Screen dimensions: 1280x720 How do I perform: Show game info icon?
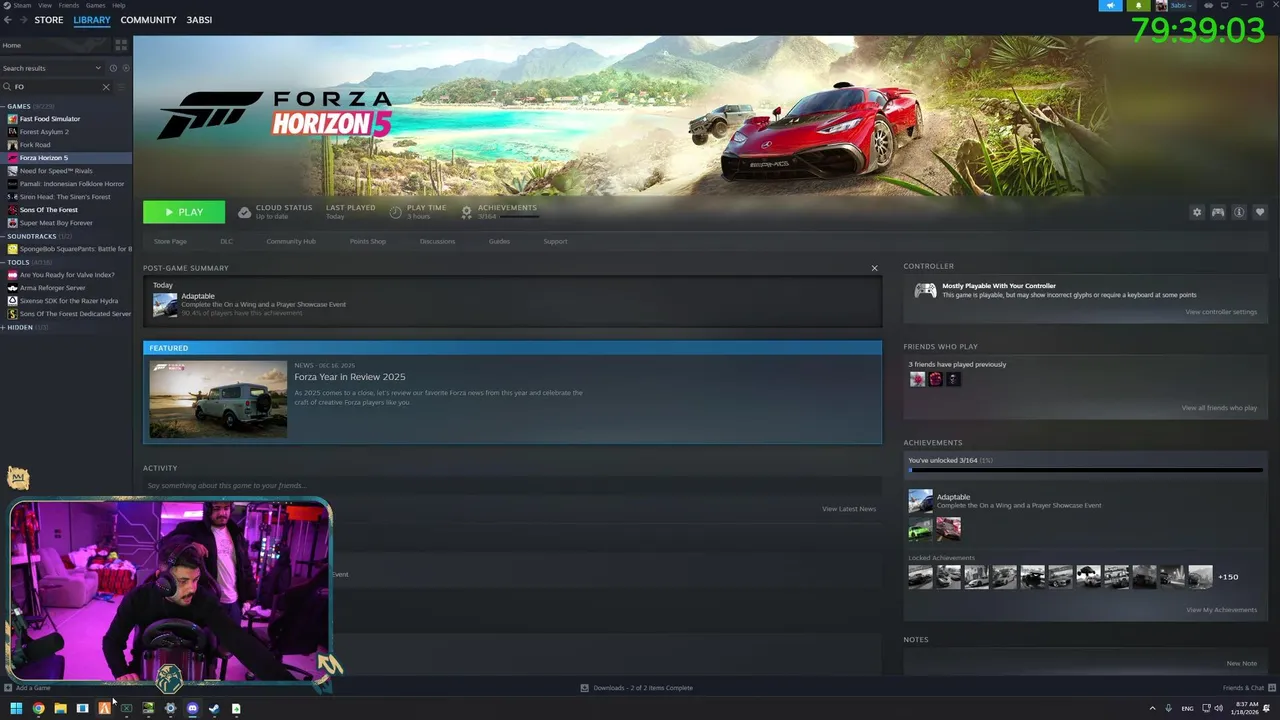click(x=1239, y=212)
